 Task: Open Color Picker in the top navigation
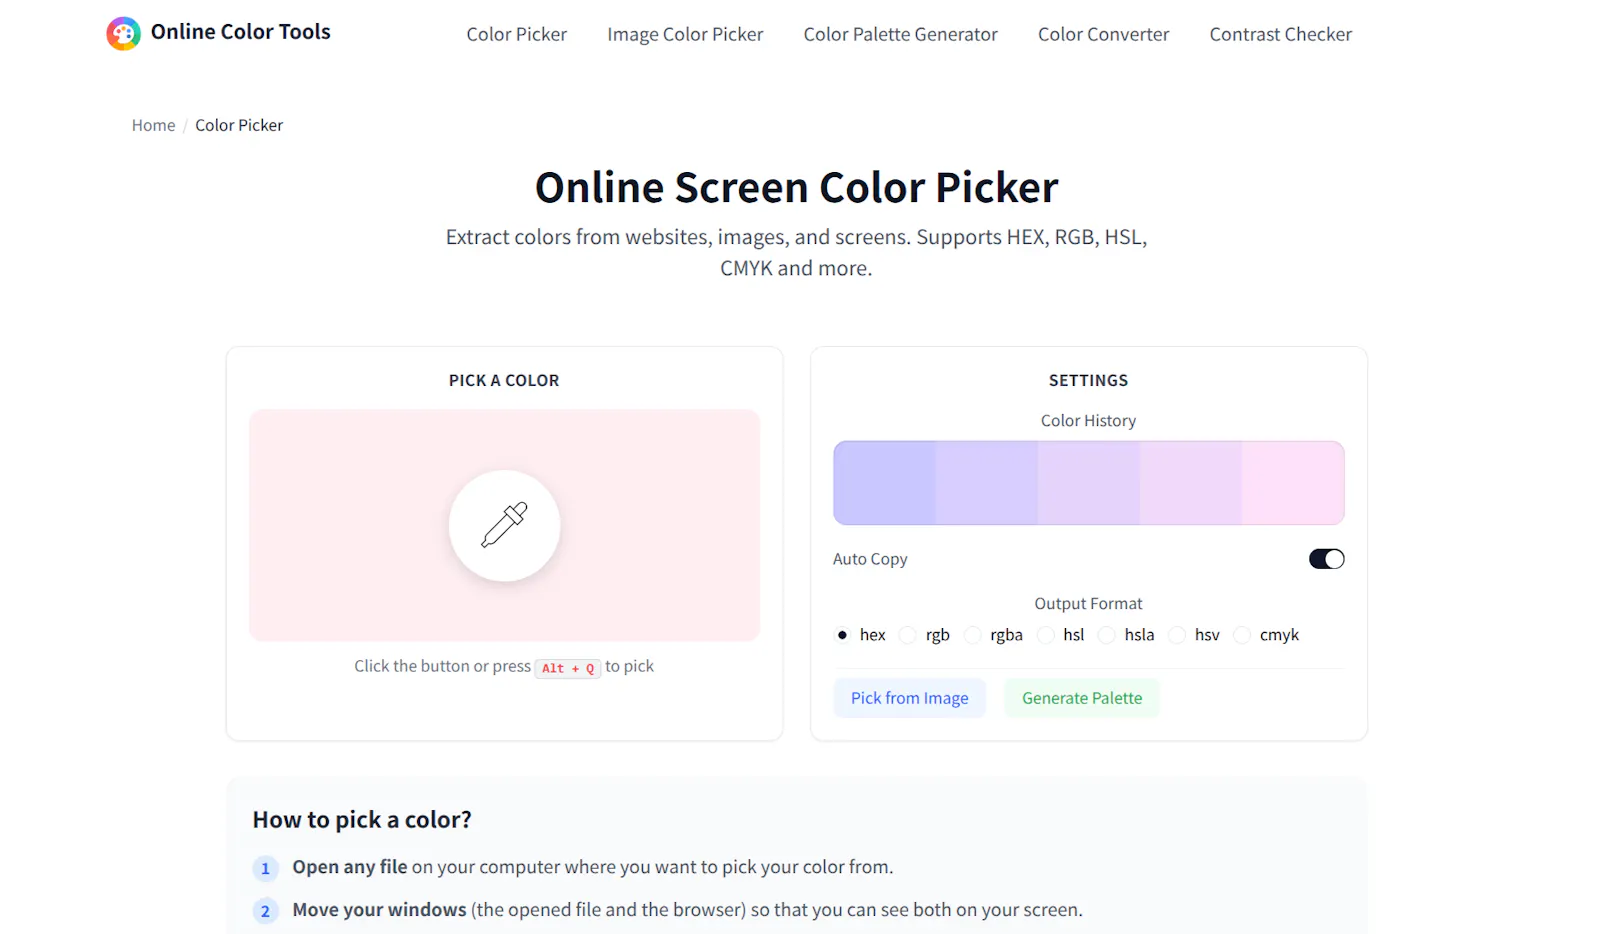[516, 34]
